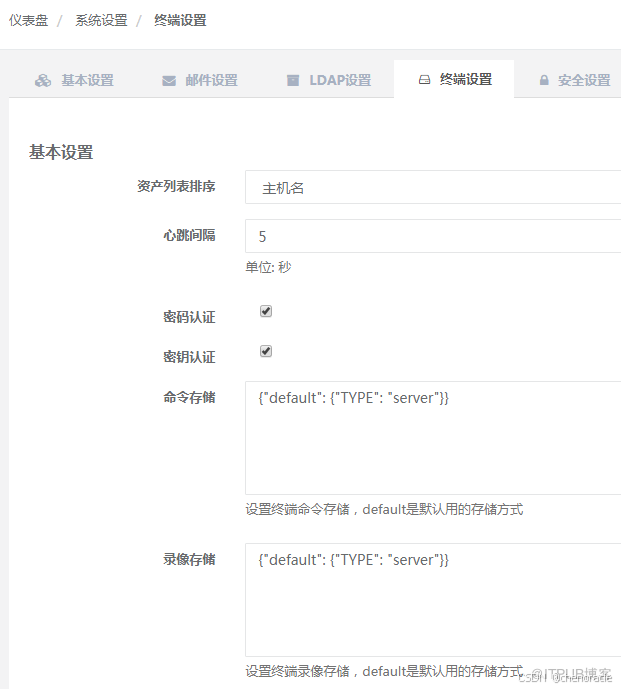Select the 终端设置 tab
Screen dimensions: 621x689
[x=454, y=79]
